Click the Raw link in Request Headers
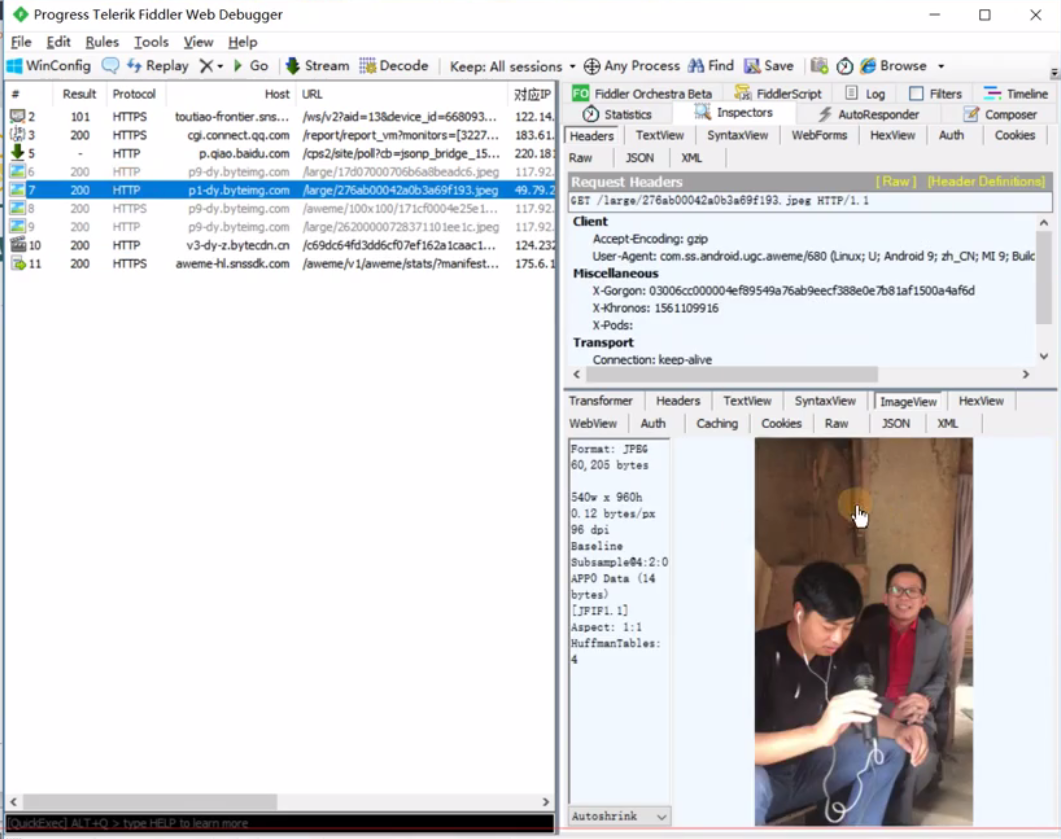Image resolution: width=1061 pixels, height=839 pixels. click(x=896, y=182)
